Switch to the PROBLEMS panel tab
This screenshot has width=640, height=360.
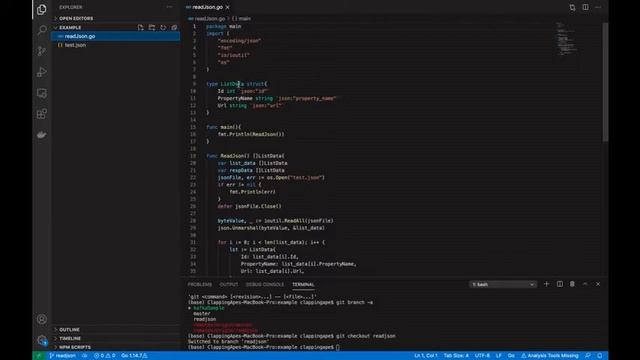(200, 284)
